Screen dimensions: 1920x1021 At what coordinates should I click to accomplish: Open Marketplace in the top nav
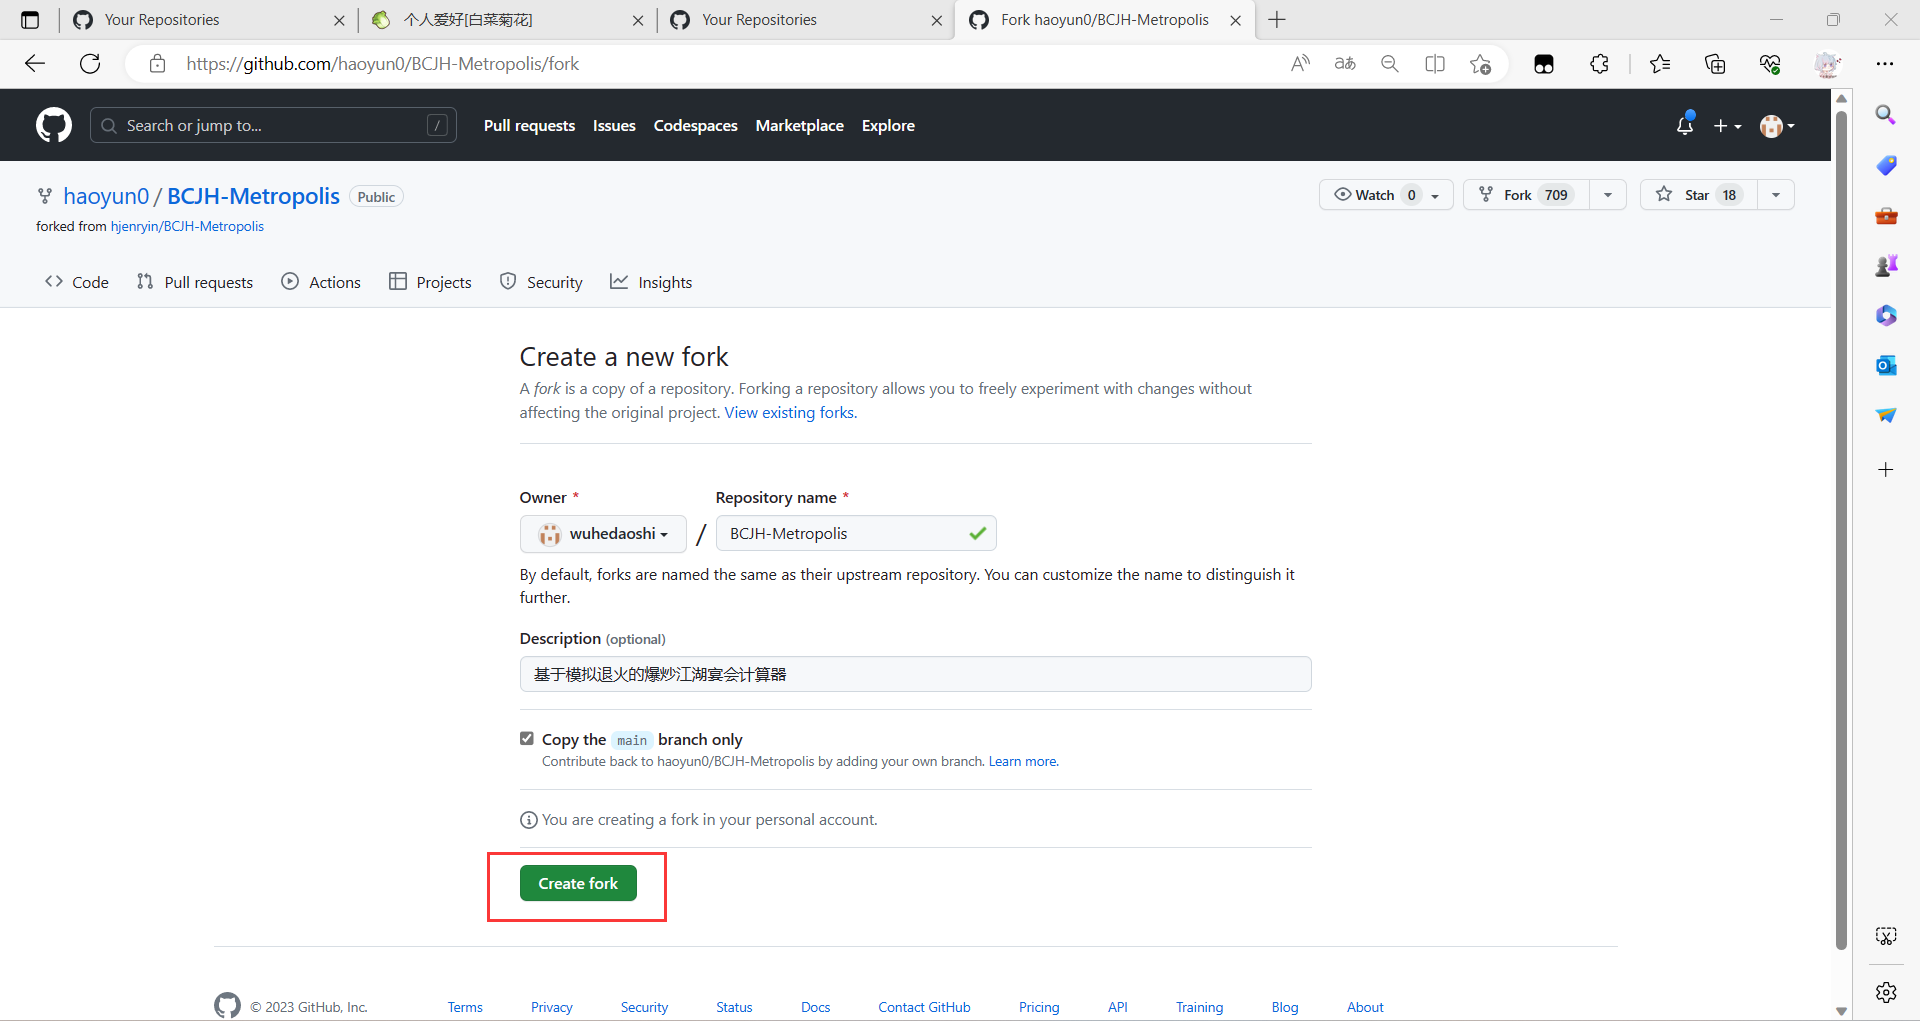pos(800,126)
